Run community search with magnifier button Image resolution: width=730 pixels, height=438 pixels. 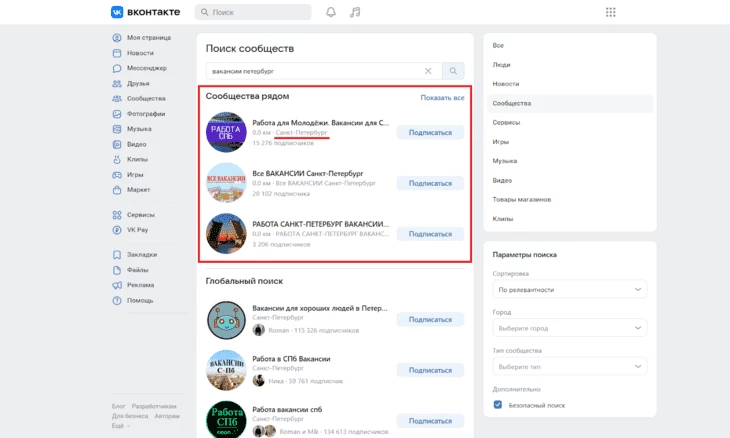(453, 71)
